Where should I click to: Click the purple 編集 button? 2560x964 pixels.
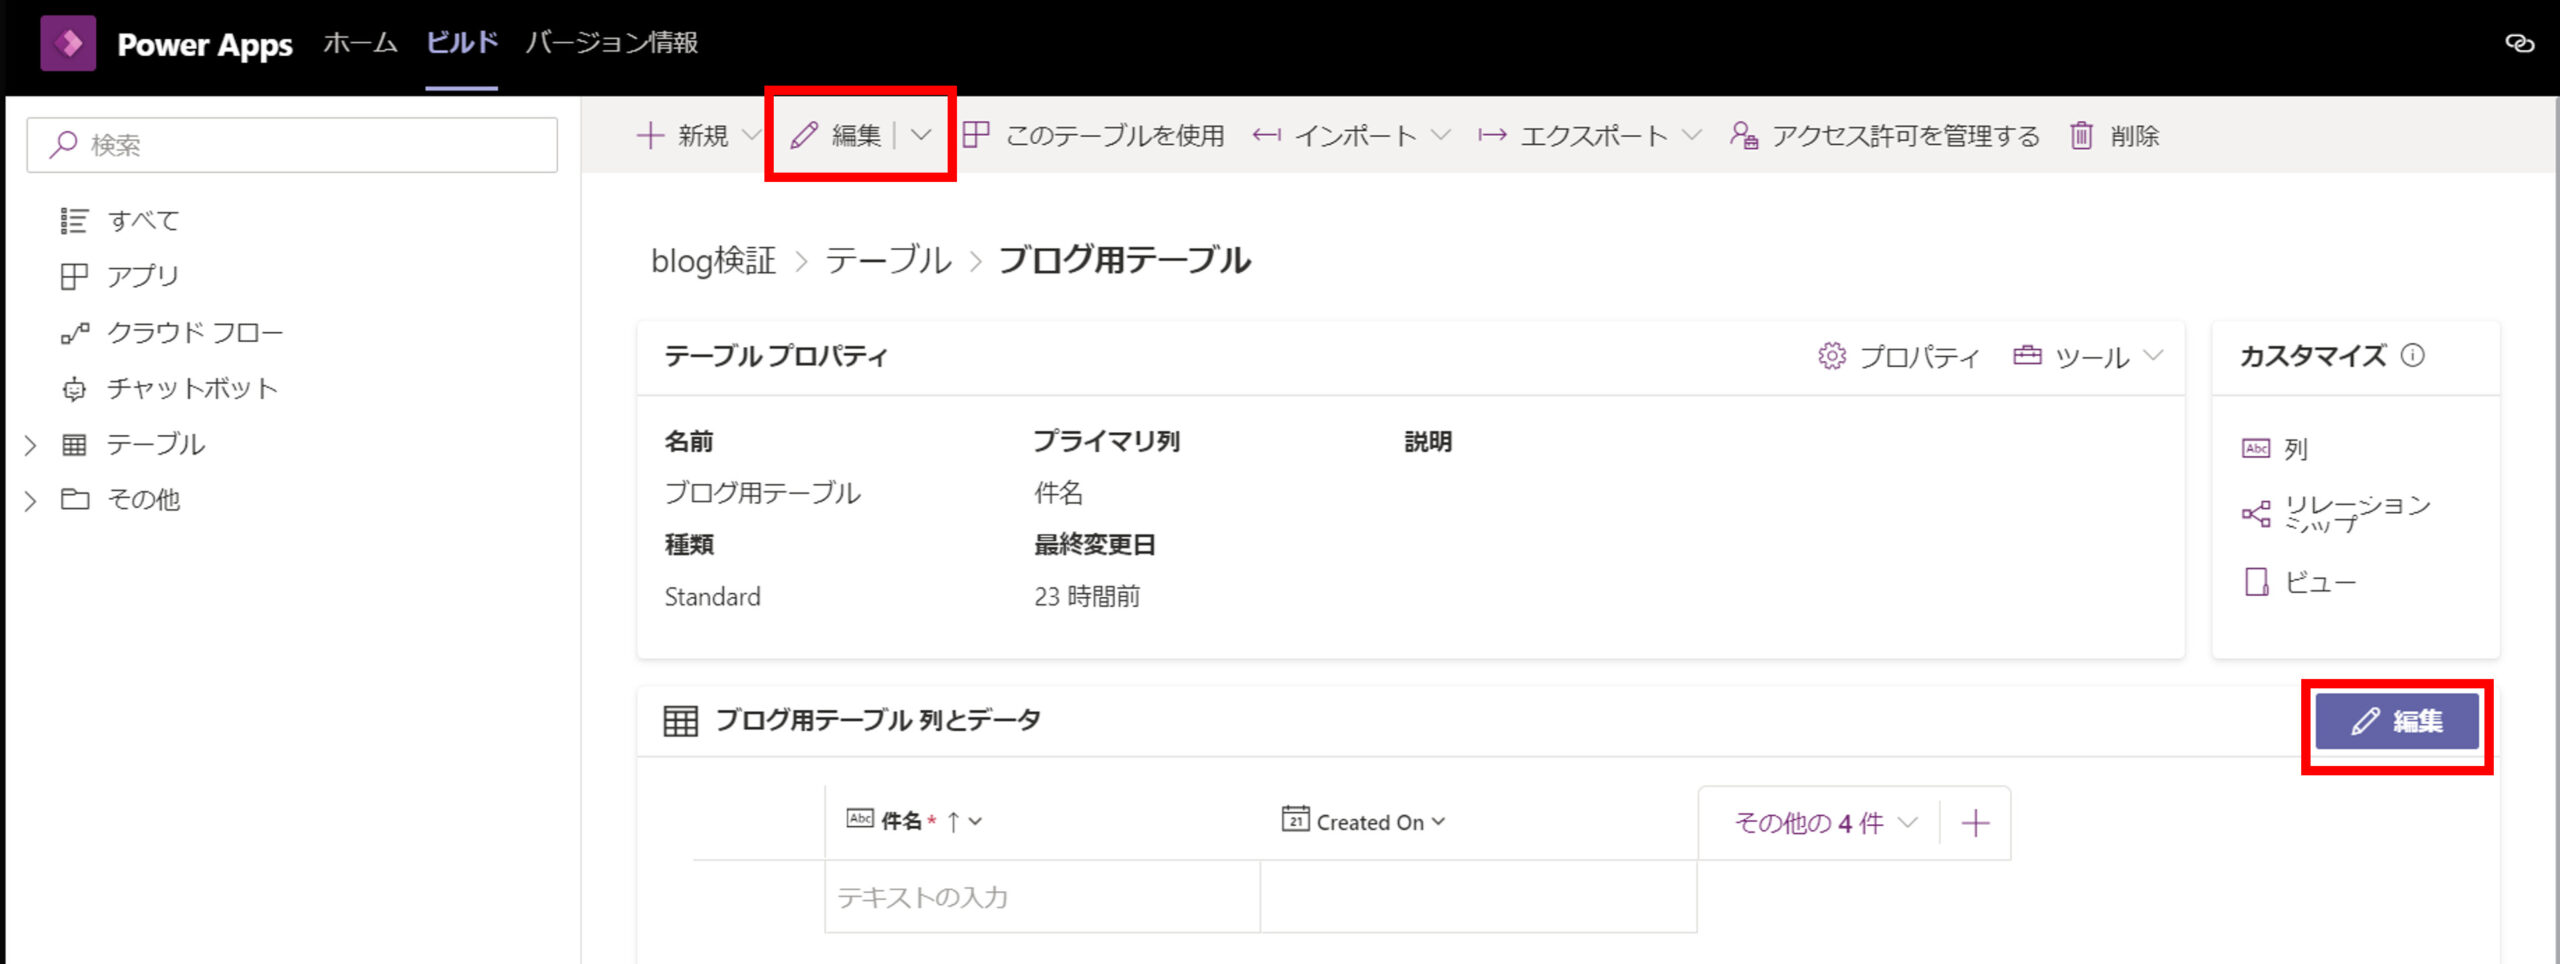(x=2396, y=721)
